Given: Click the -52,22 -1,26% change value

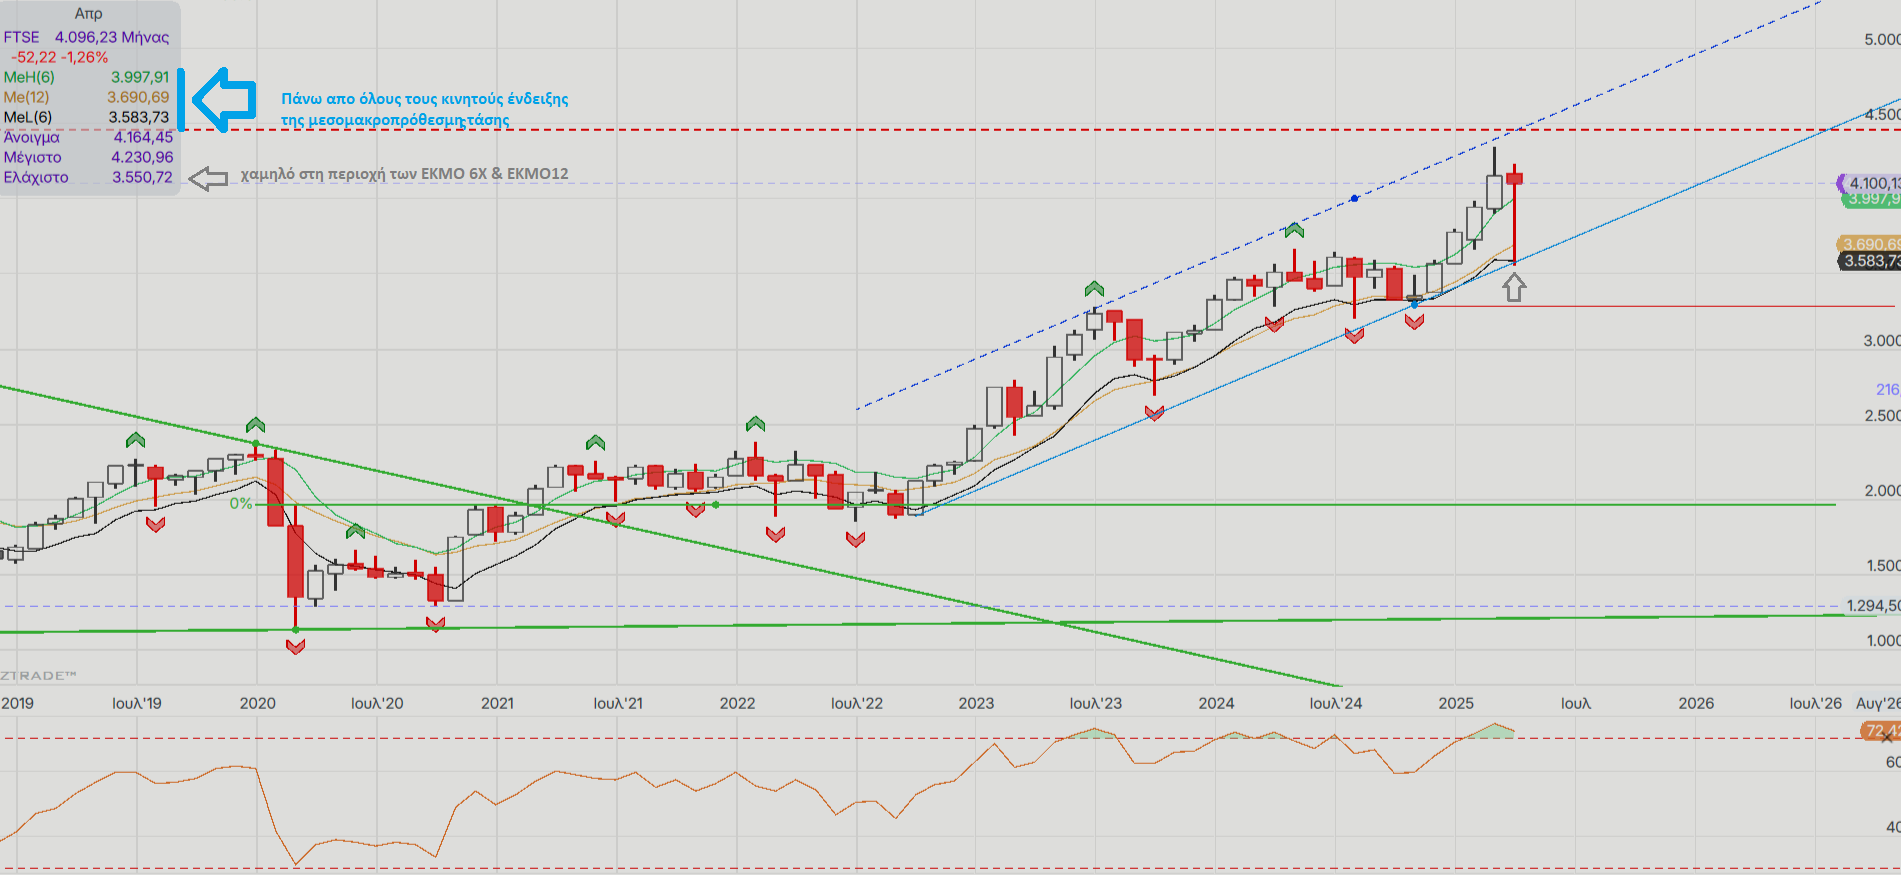Looking at the screenshot, I should pyautogui.click(x=60, y=57).
